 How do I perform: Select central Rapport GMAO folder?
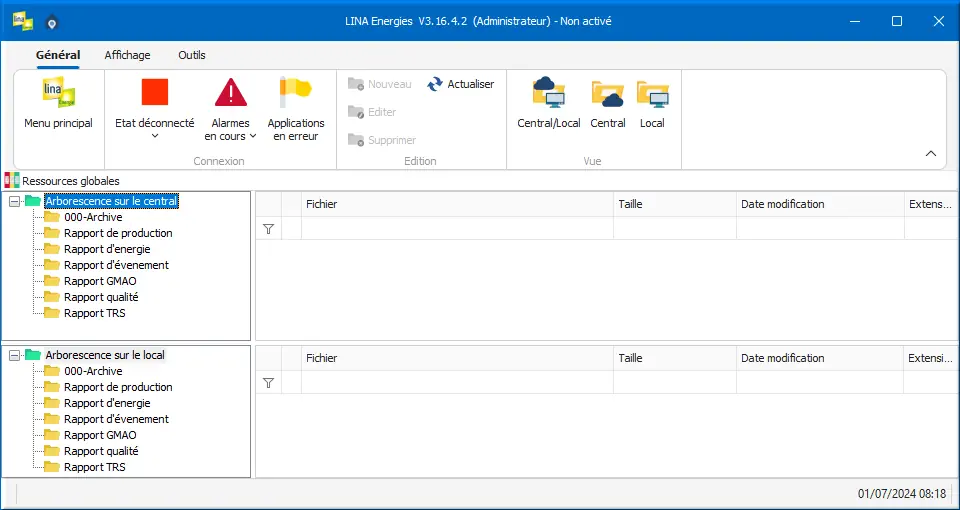[x=100, y=281]
